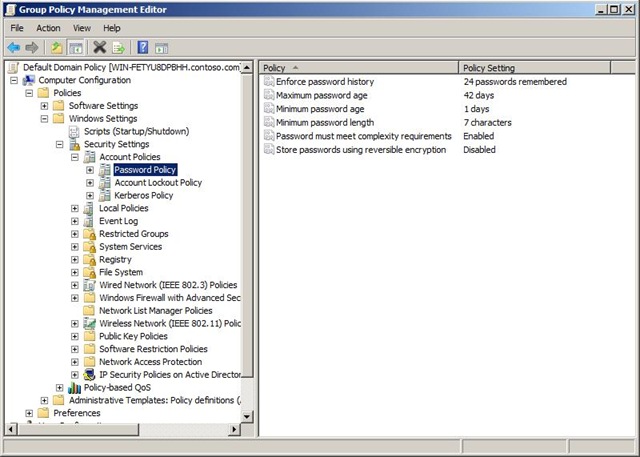Click the Delete X toolbar icon
This screenshot has height=457, width=640.
point(99,47)
